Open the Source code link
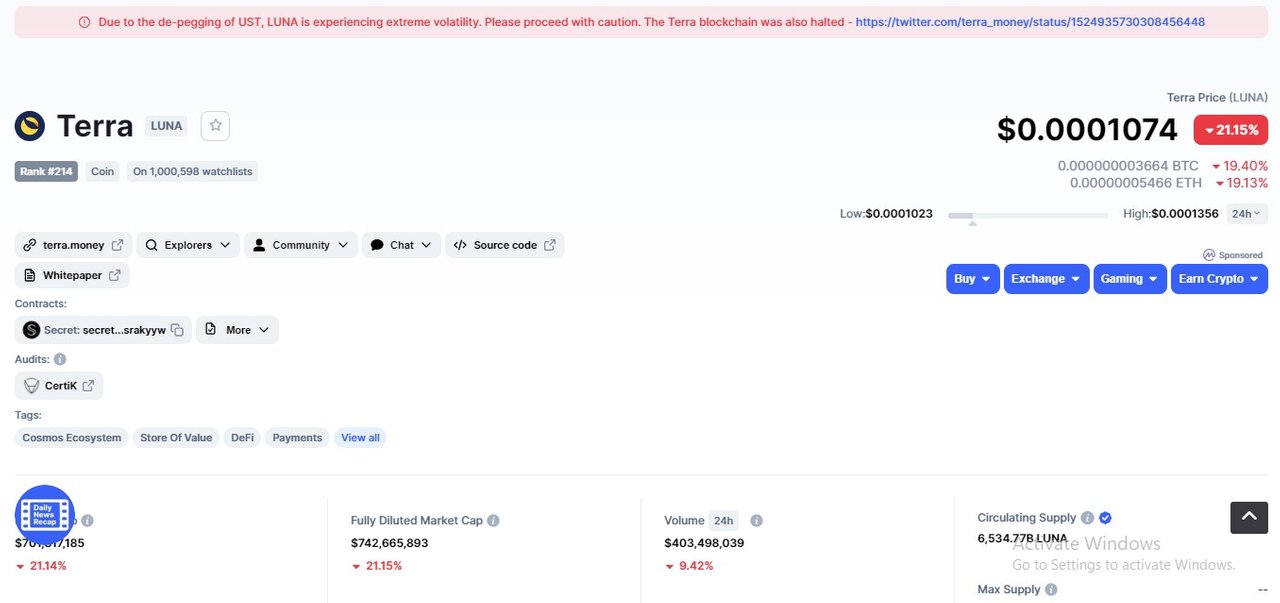 pos(505,245)
